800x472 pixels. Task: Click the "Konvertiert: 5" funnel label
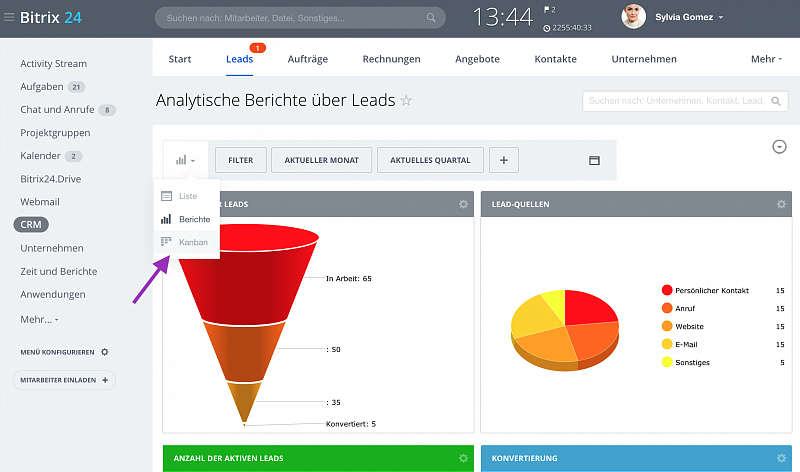tap(351, 424)
